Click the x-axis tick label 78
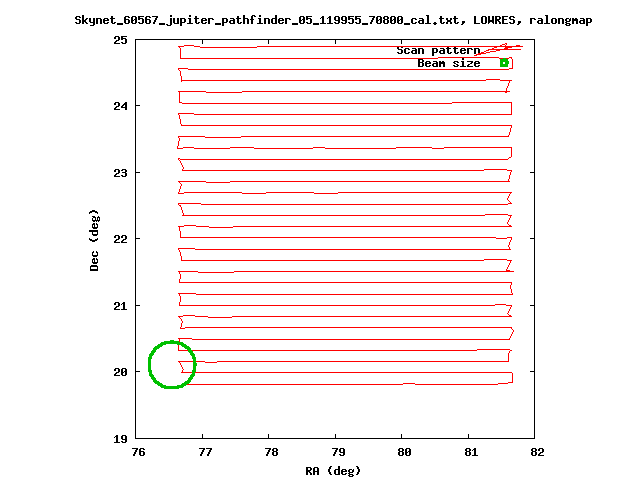The width and height of the screenshot is (640, 480). (x=271, y=452)
